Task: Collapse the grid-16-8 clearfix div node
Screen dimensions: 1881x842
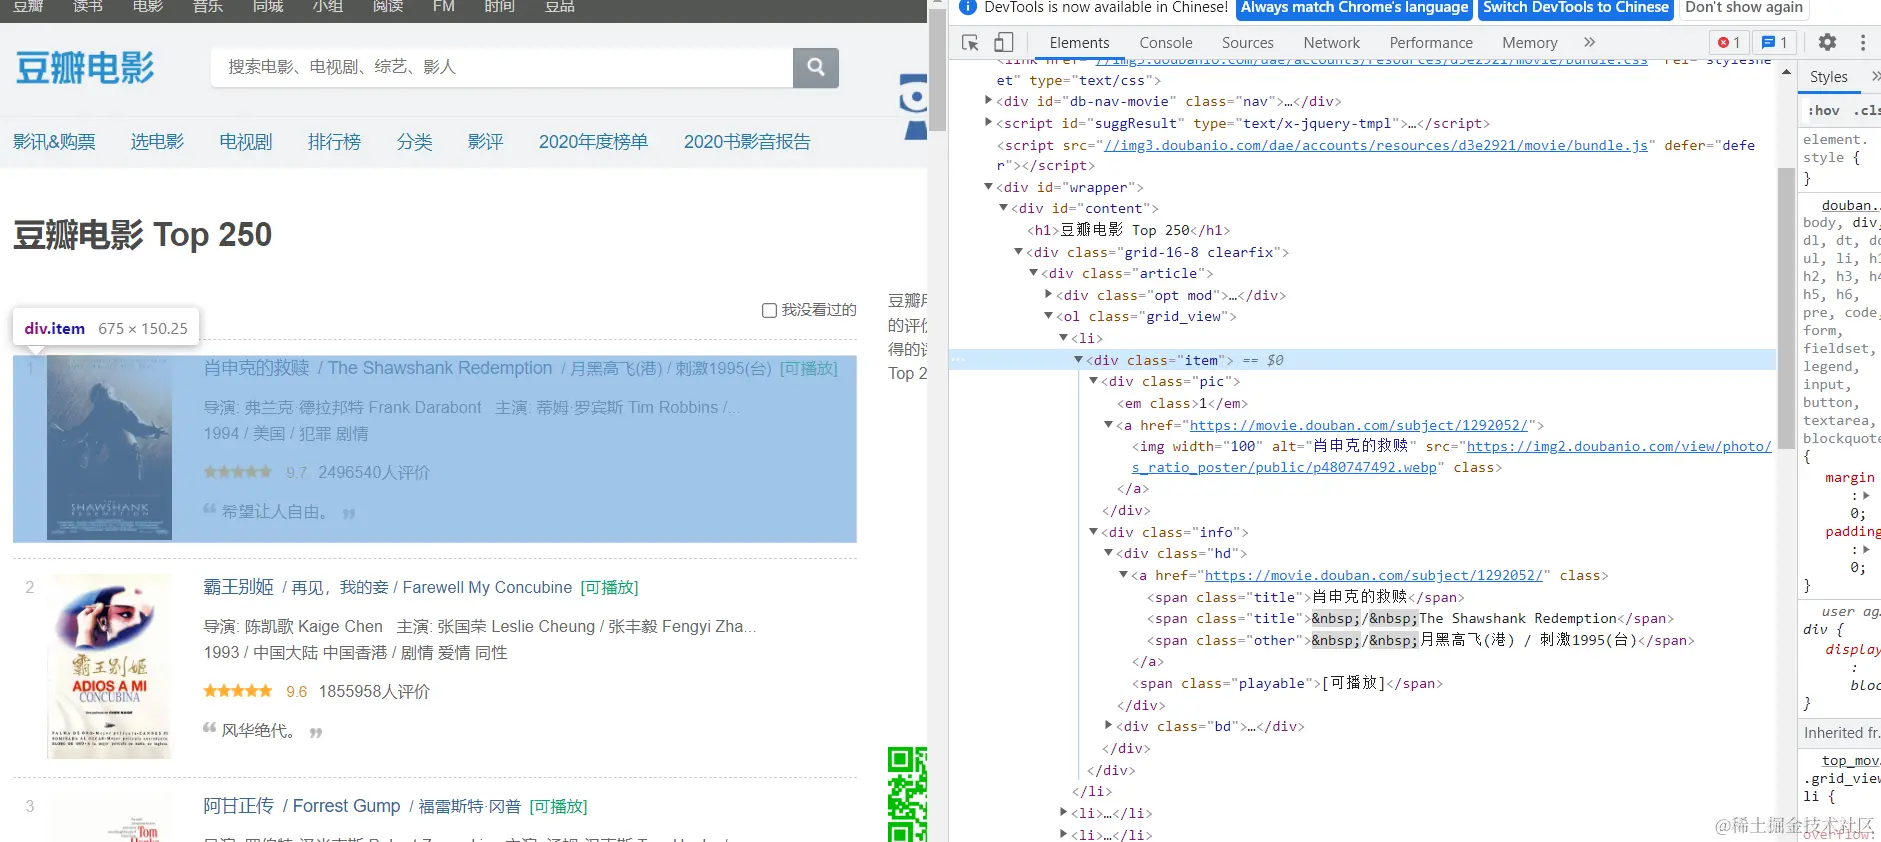Action: pos(1018,251)
